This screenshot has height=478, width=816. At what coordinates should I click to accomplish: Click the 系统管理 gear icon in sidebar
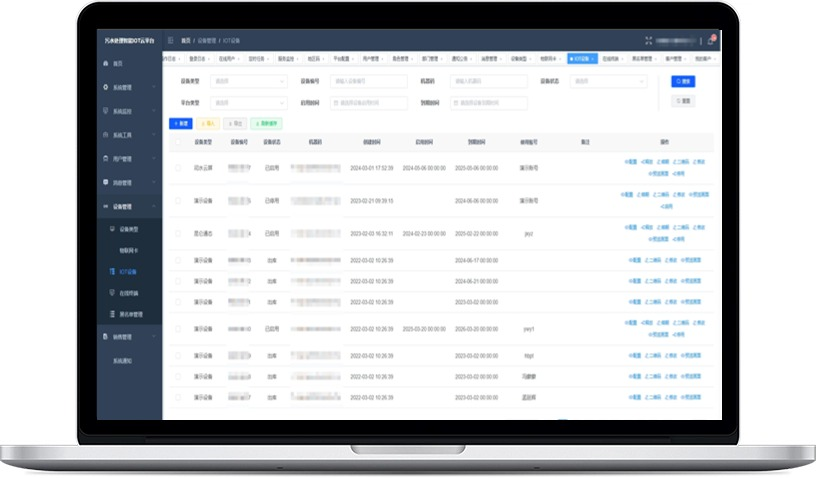(x=106, y=87)
